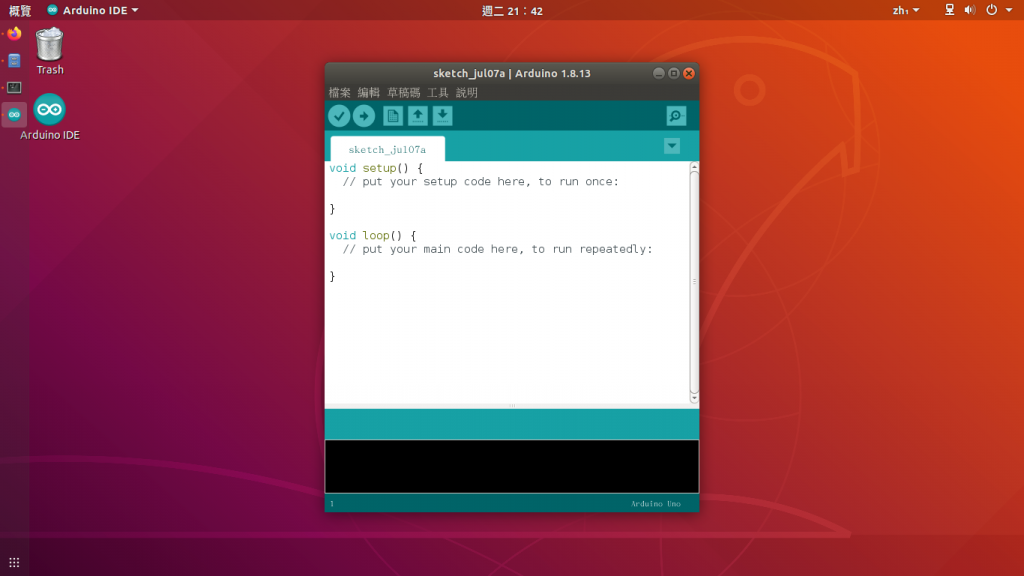Open the power system menu icon

[992, 10]
